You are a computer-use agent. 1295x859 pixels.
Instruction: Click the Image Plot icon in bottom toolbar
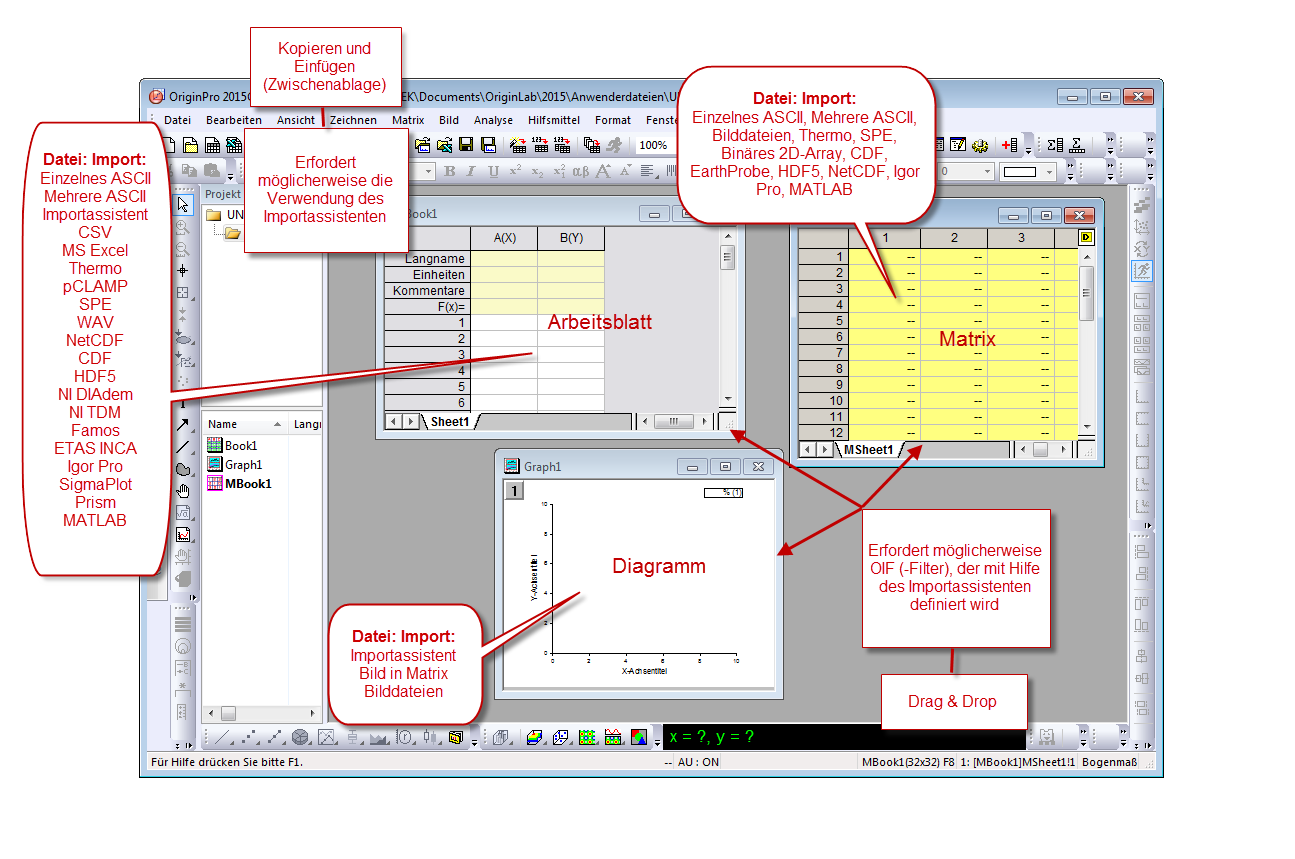pyautogui.click(x=638, y=737)
